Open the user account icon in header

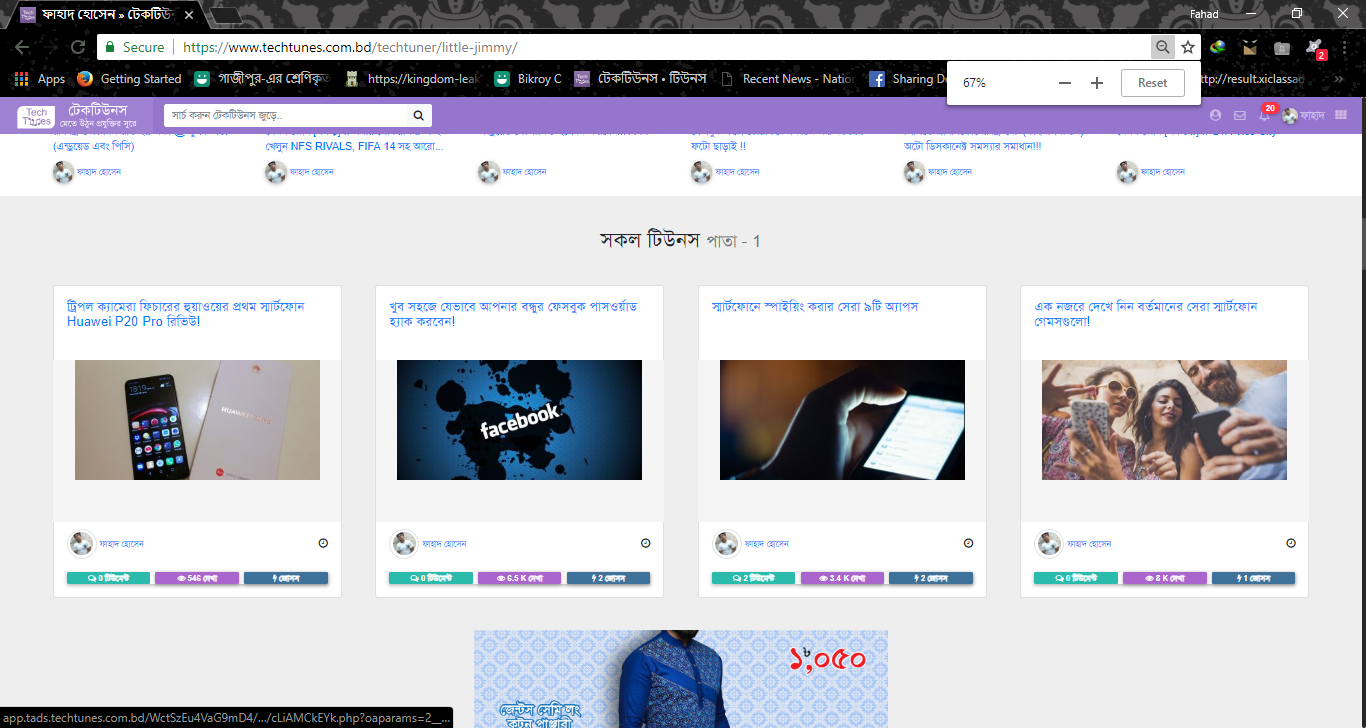coord(1215,115)
